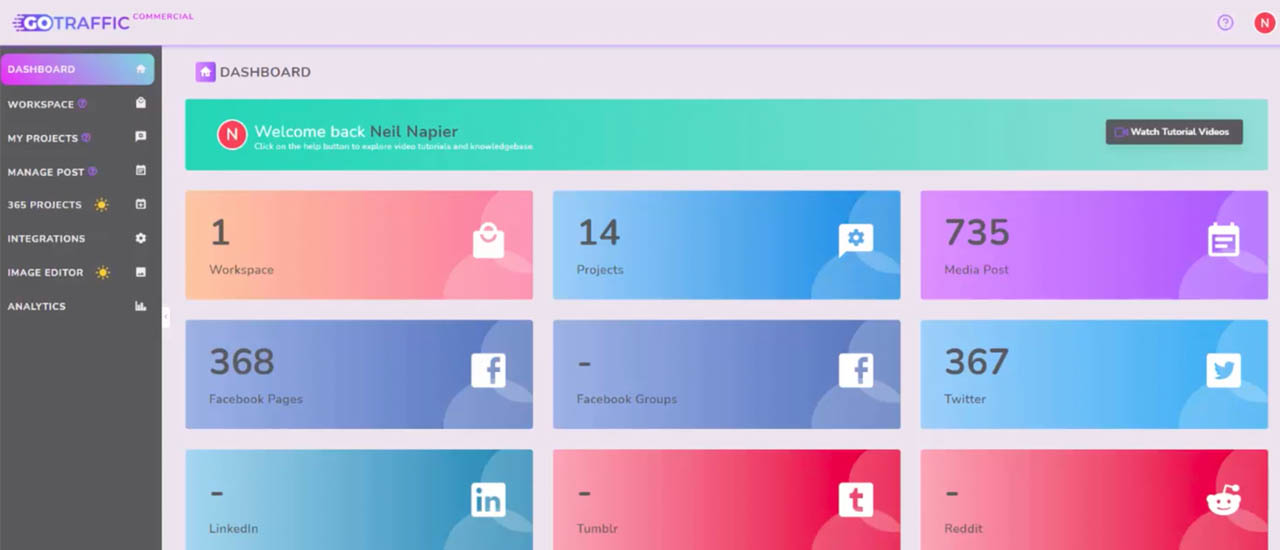
Task: Click the LinkedIn label on its card
Action: (233, 528)
